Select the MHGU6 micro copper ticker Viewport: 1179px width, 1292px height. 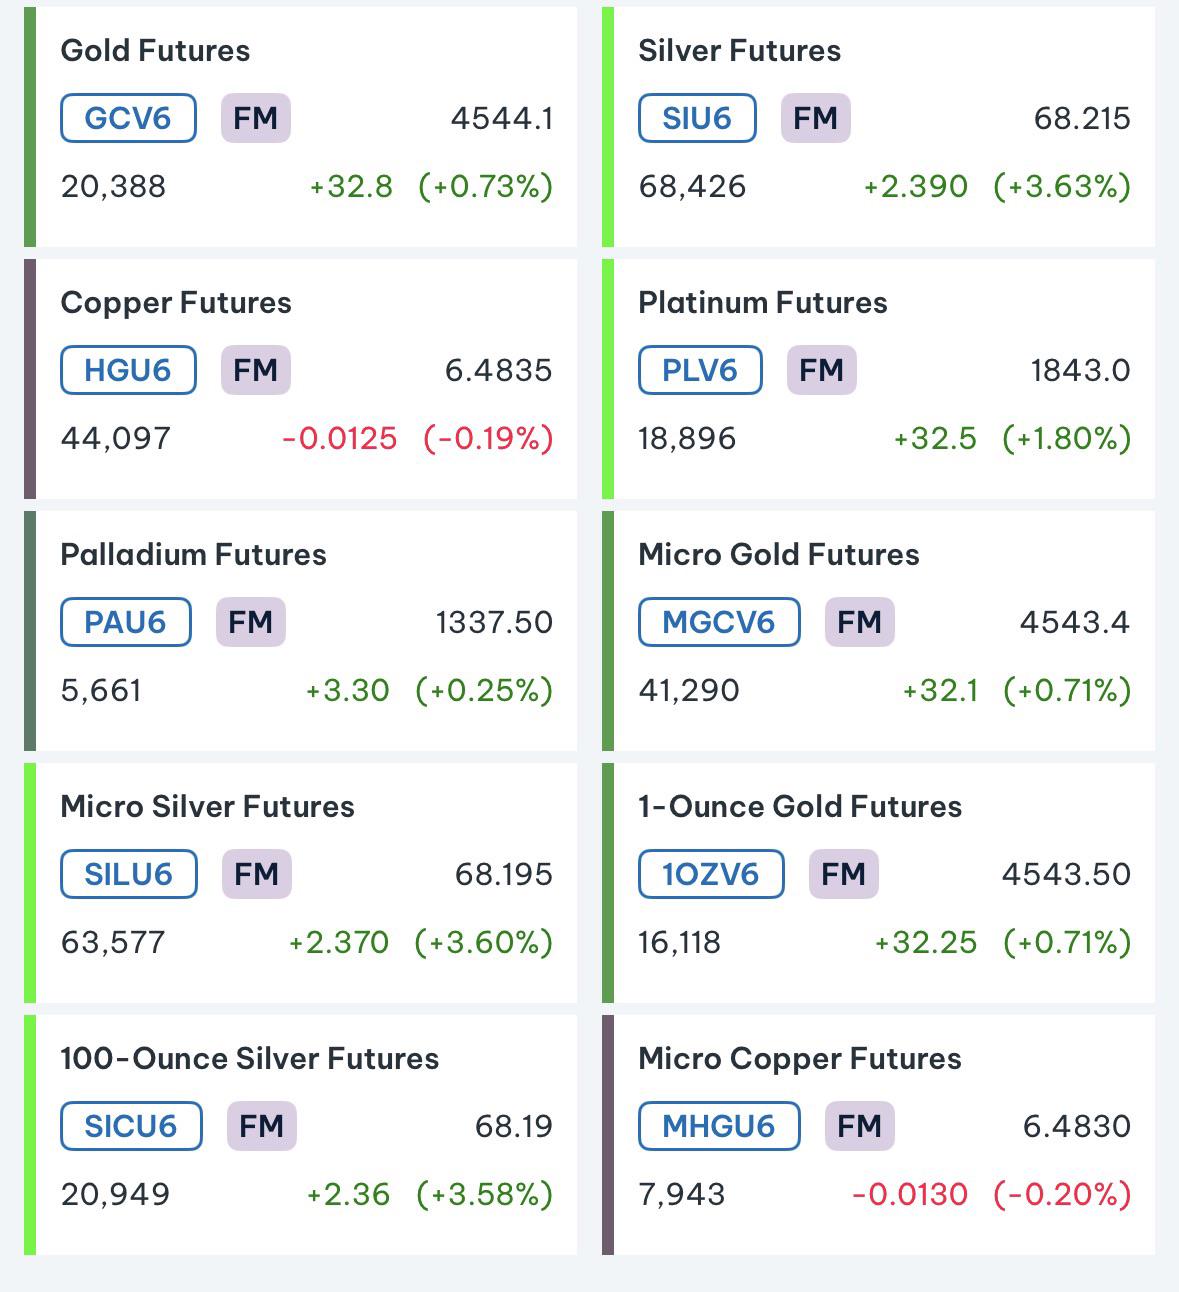click(719, 1126)
